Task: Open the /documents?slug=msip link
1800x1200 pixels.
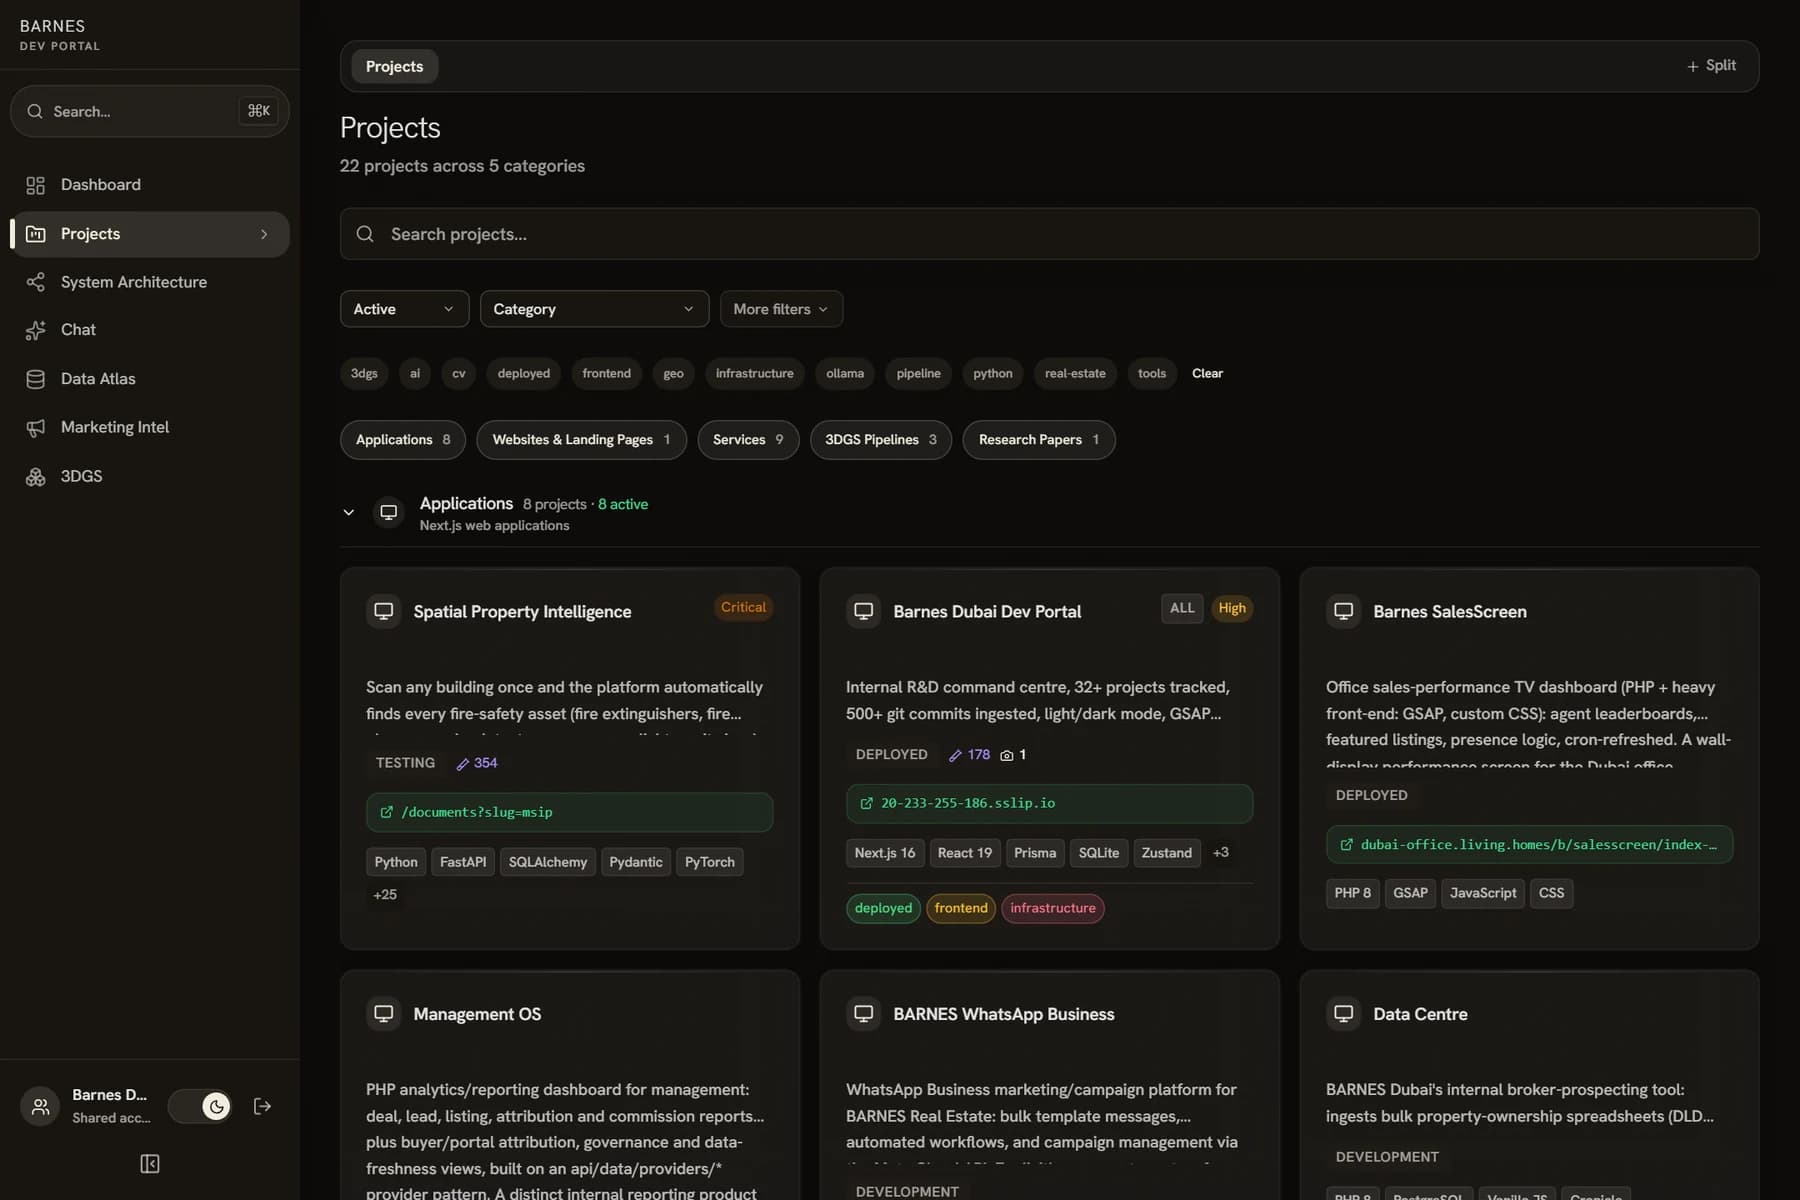Action: [x=569, y=813]
